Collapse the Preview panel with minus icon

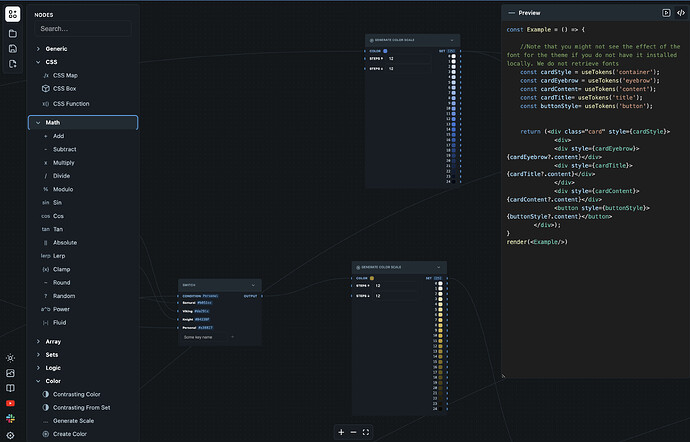click(x=511, y=13)
